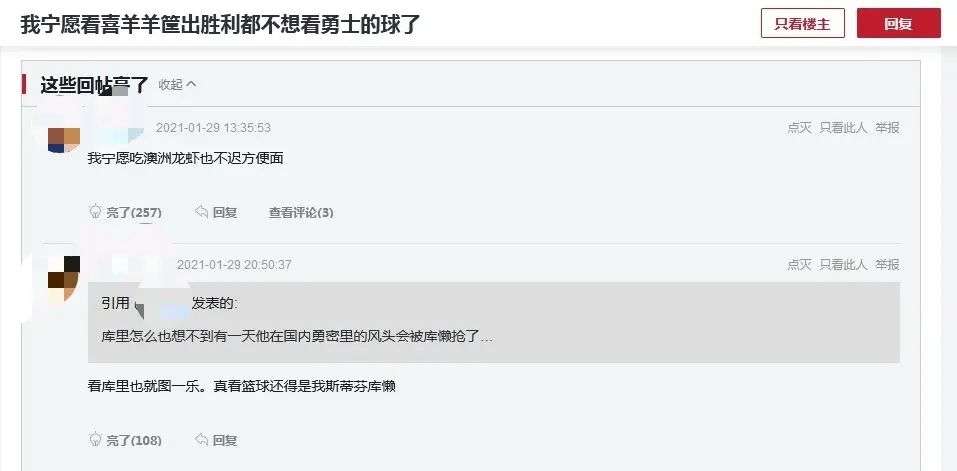Click lightbulb icon beside 亮了(108)
Viewport: 957px width, 471px height.
pyautogui.click(x=95, y=439)
